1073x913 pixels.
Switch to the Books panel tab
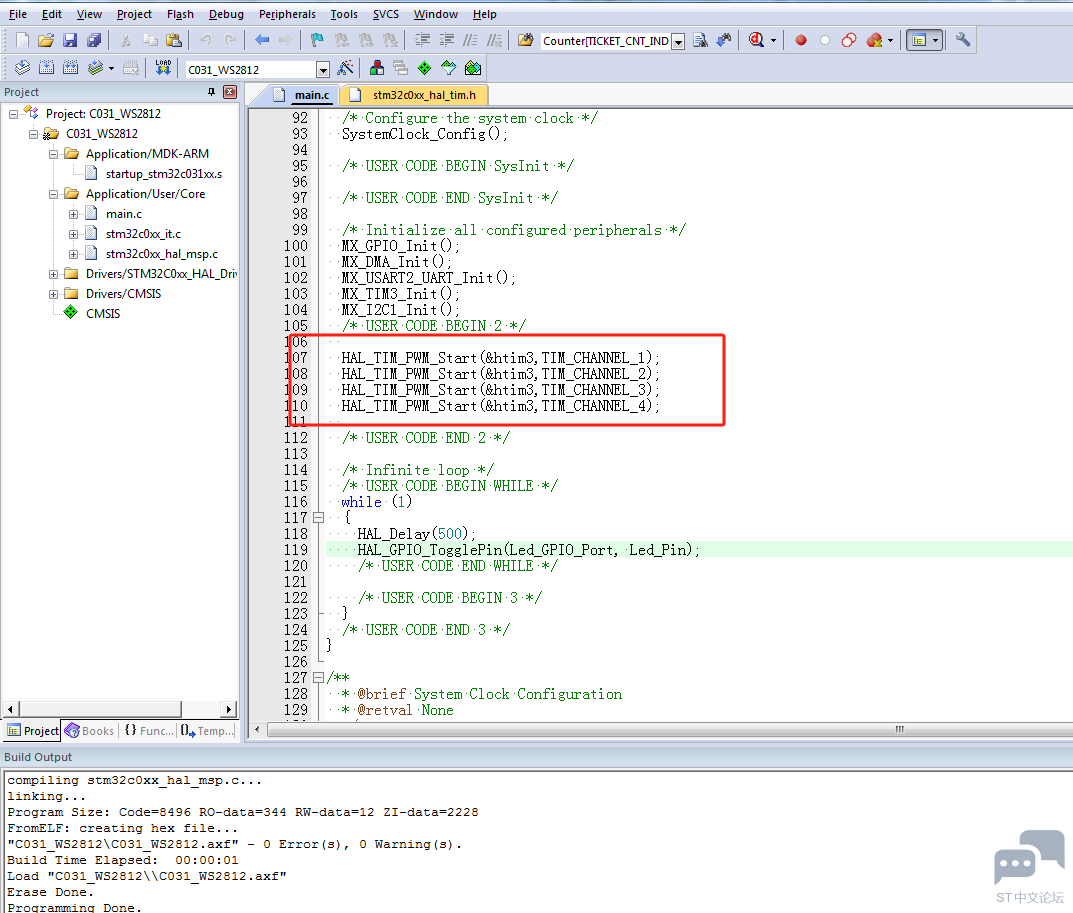pos(90,731)
